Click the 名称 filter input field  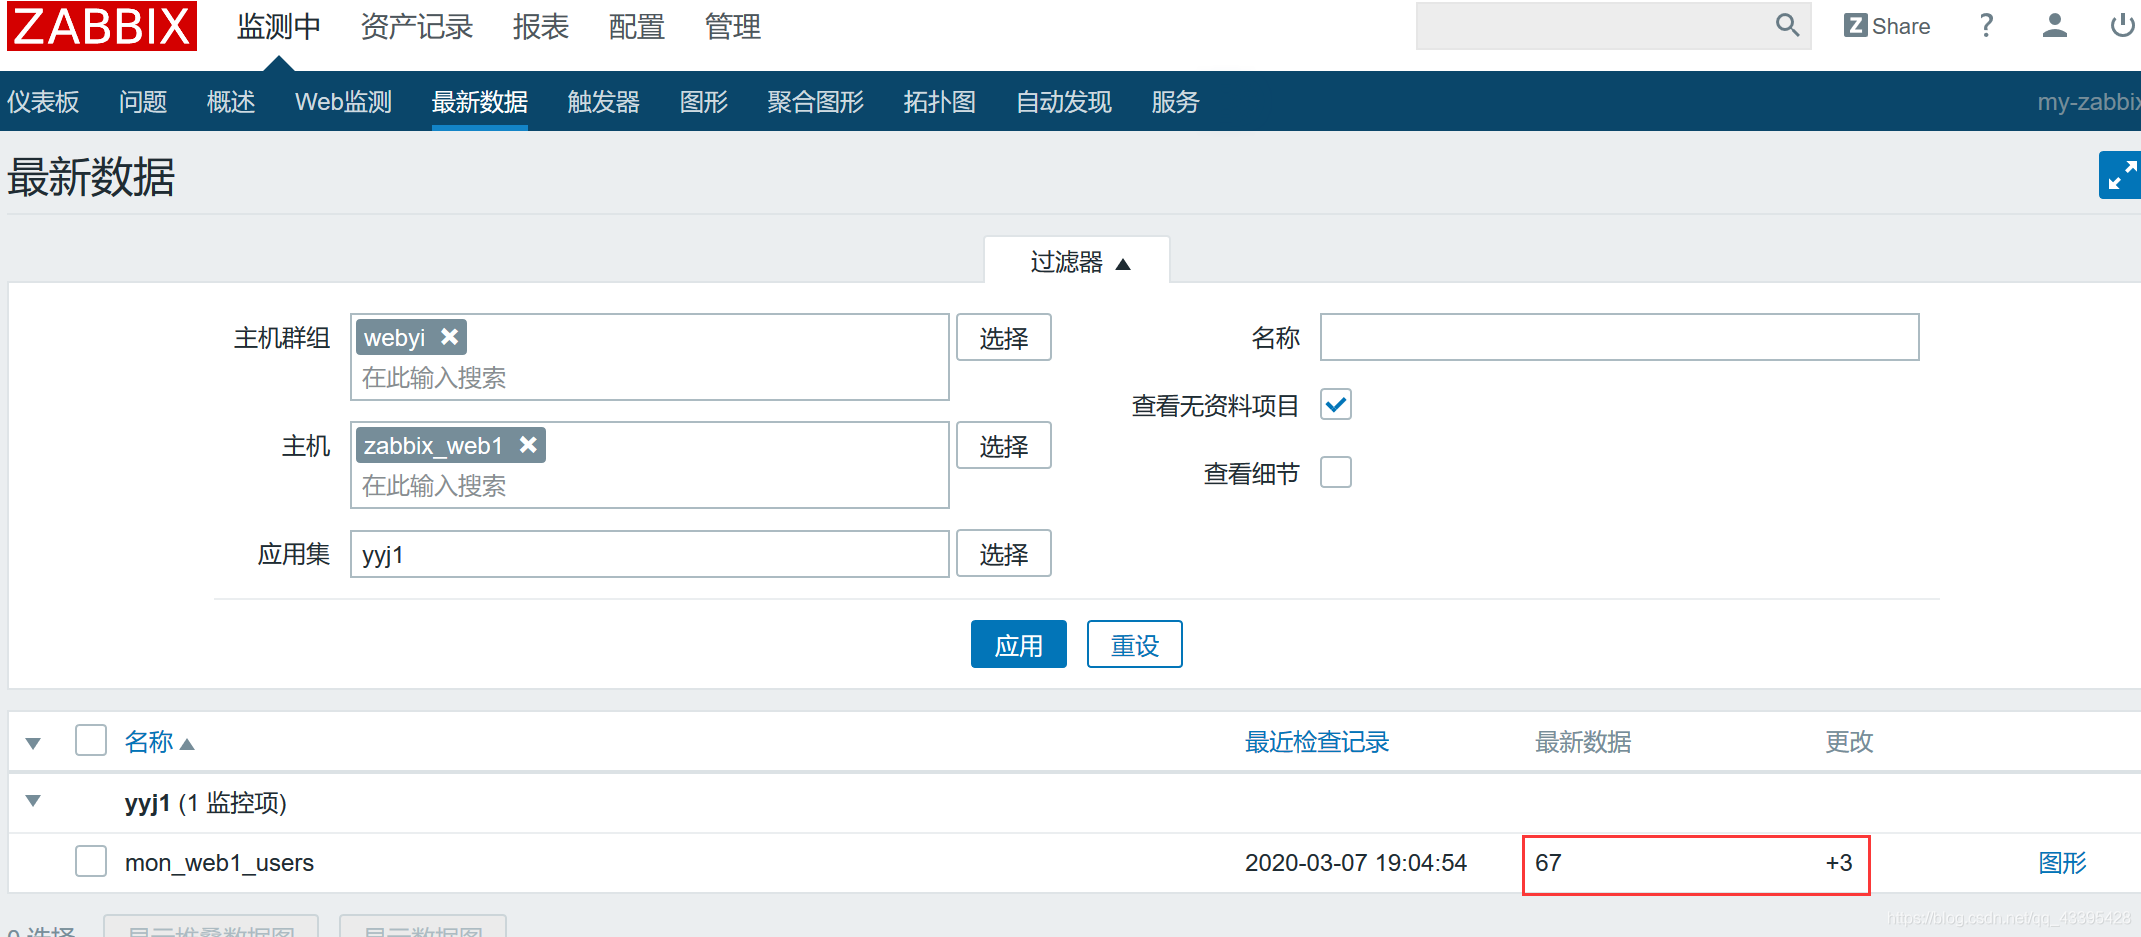coord(1620,337)
